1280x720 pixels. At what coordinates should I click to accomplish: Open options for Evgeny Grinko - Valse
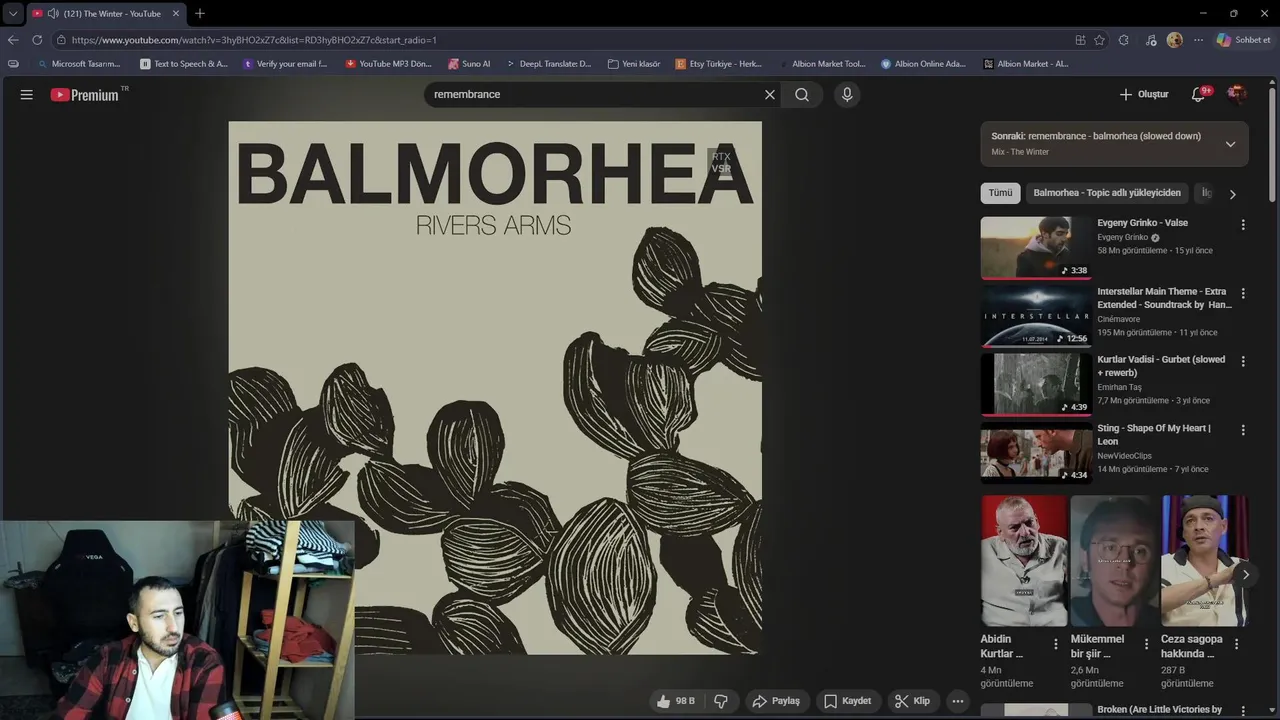click(x=1243, y=225)
